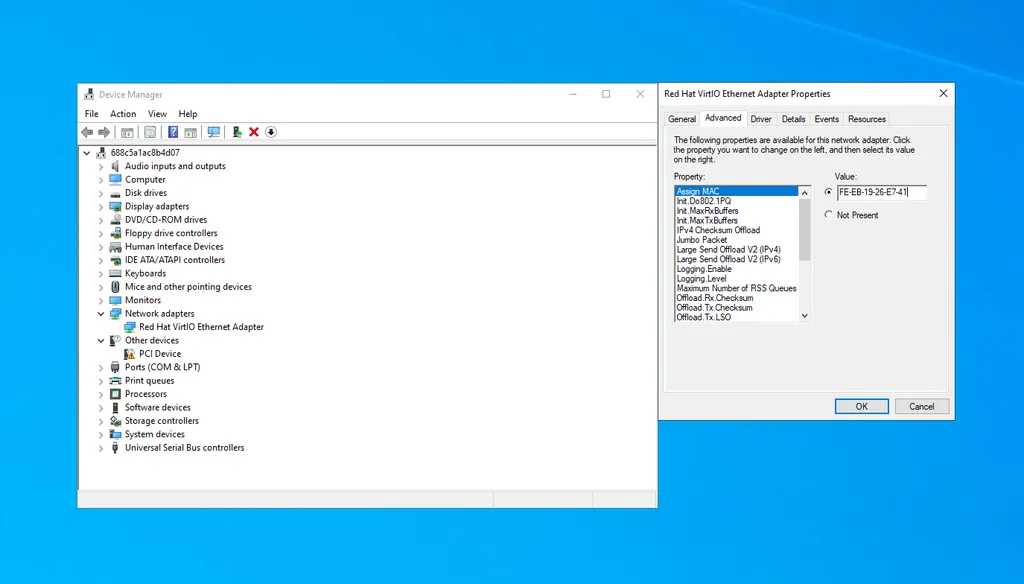This screenshot has width=1024, height=584.
Task: Click Cancel in adapter Properties dialog
Action: click(921, 406)
